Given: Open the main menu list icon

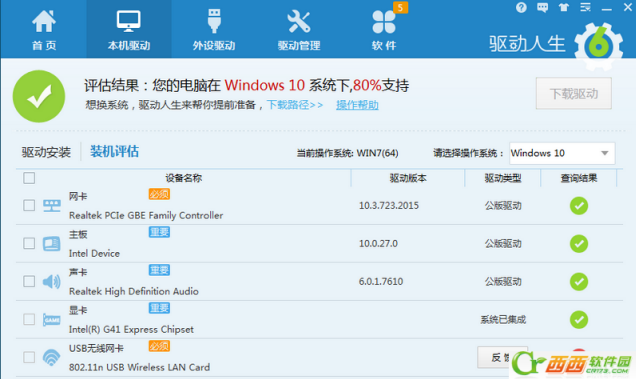Looking at the screenshot, I should (x=585, y=7).
